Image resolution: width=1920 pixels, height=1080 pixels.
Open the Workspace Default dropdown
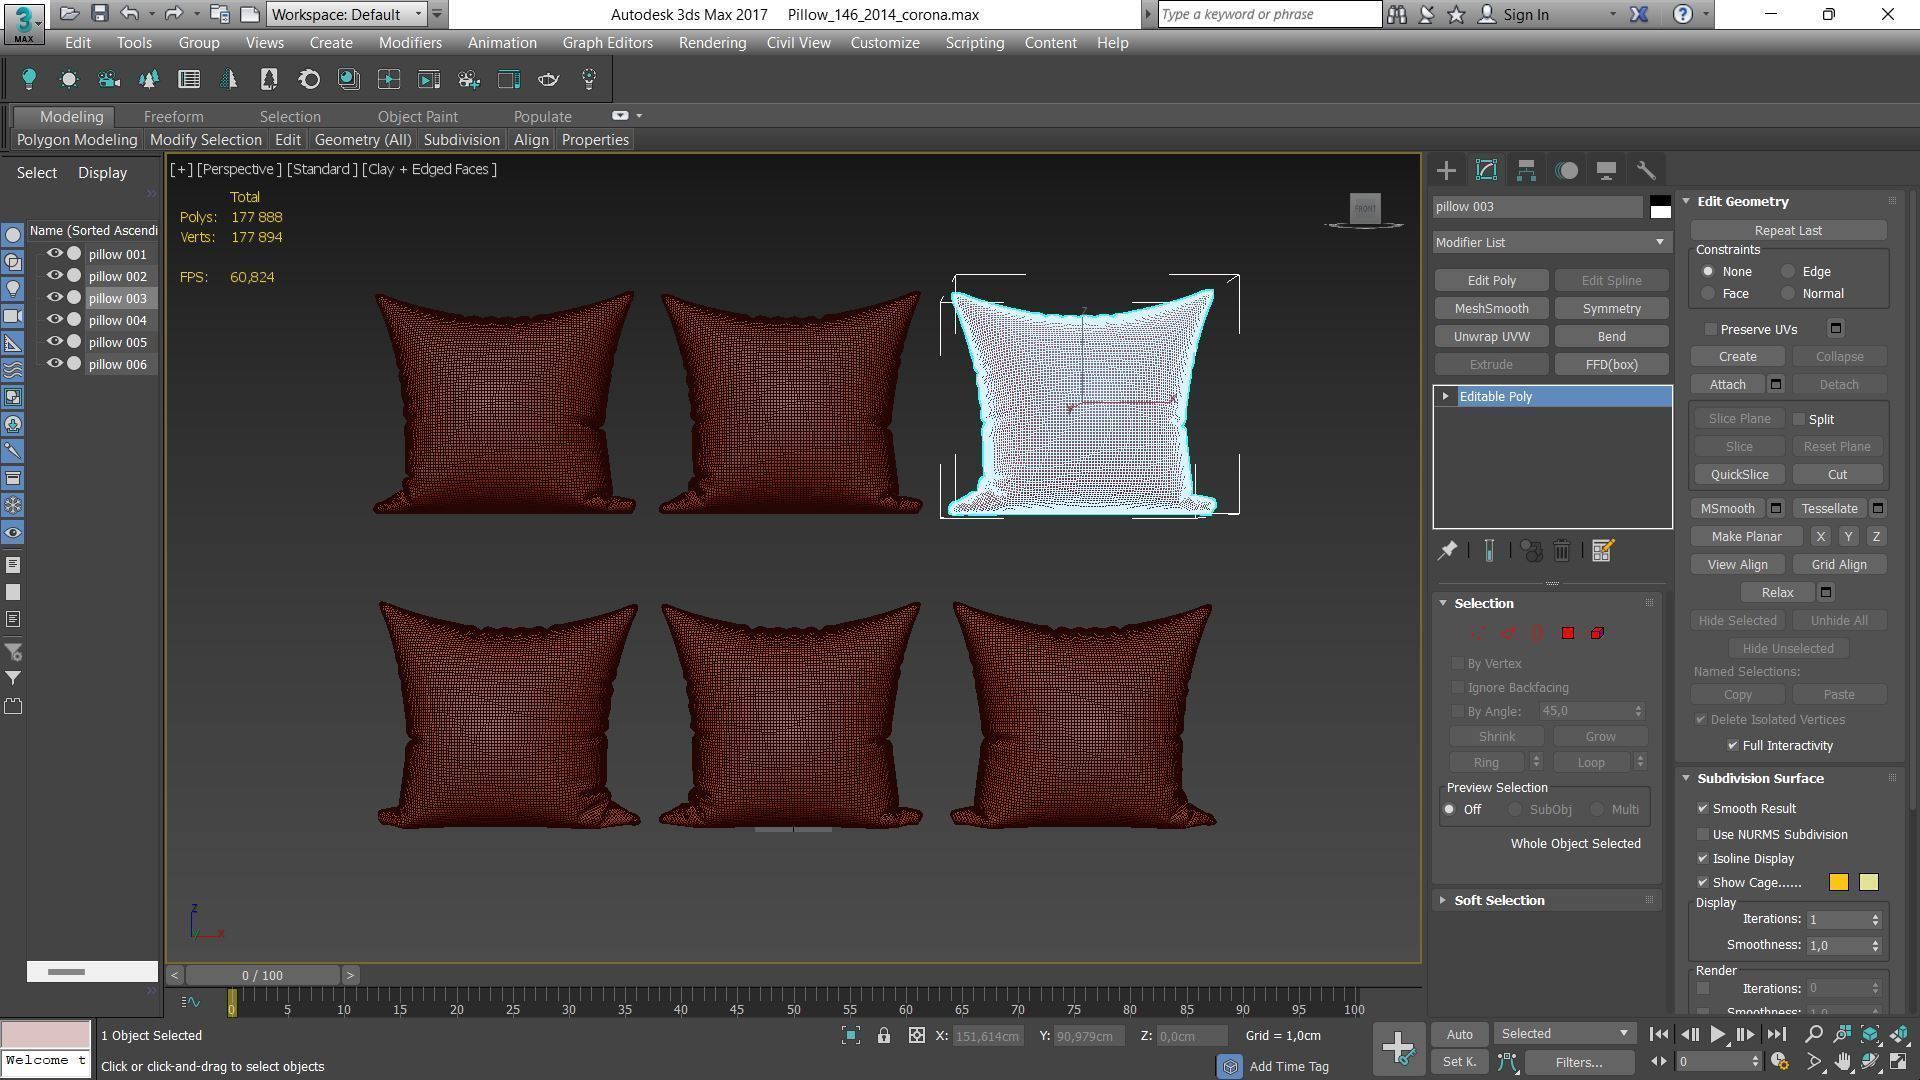tap(347, 14)
